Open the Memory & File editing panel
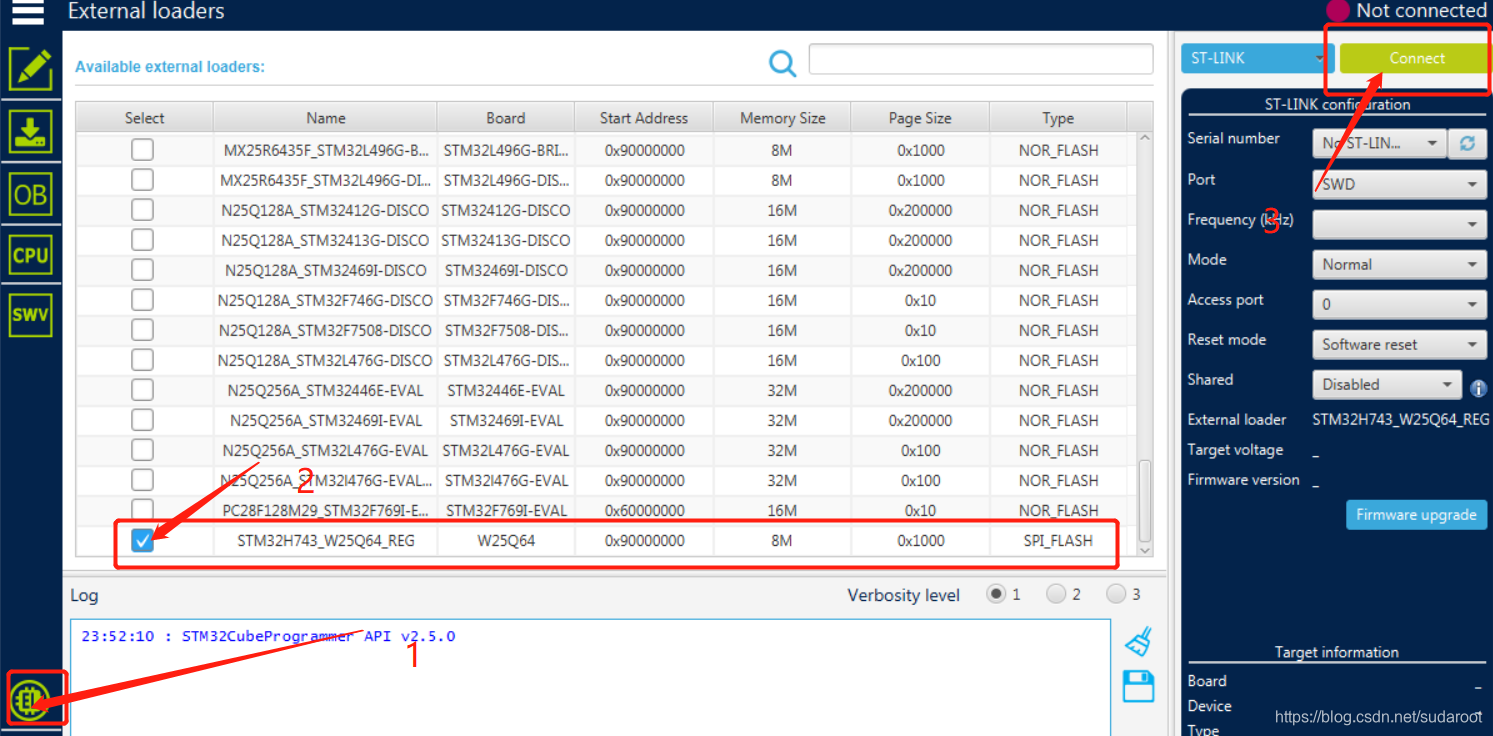 30,69
